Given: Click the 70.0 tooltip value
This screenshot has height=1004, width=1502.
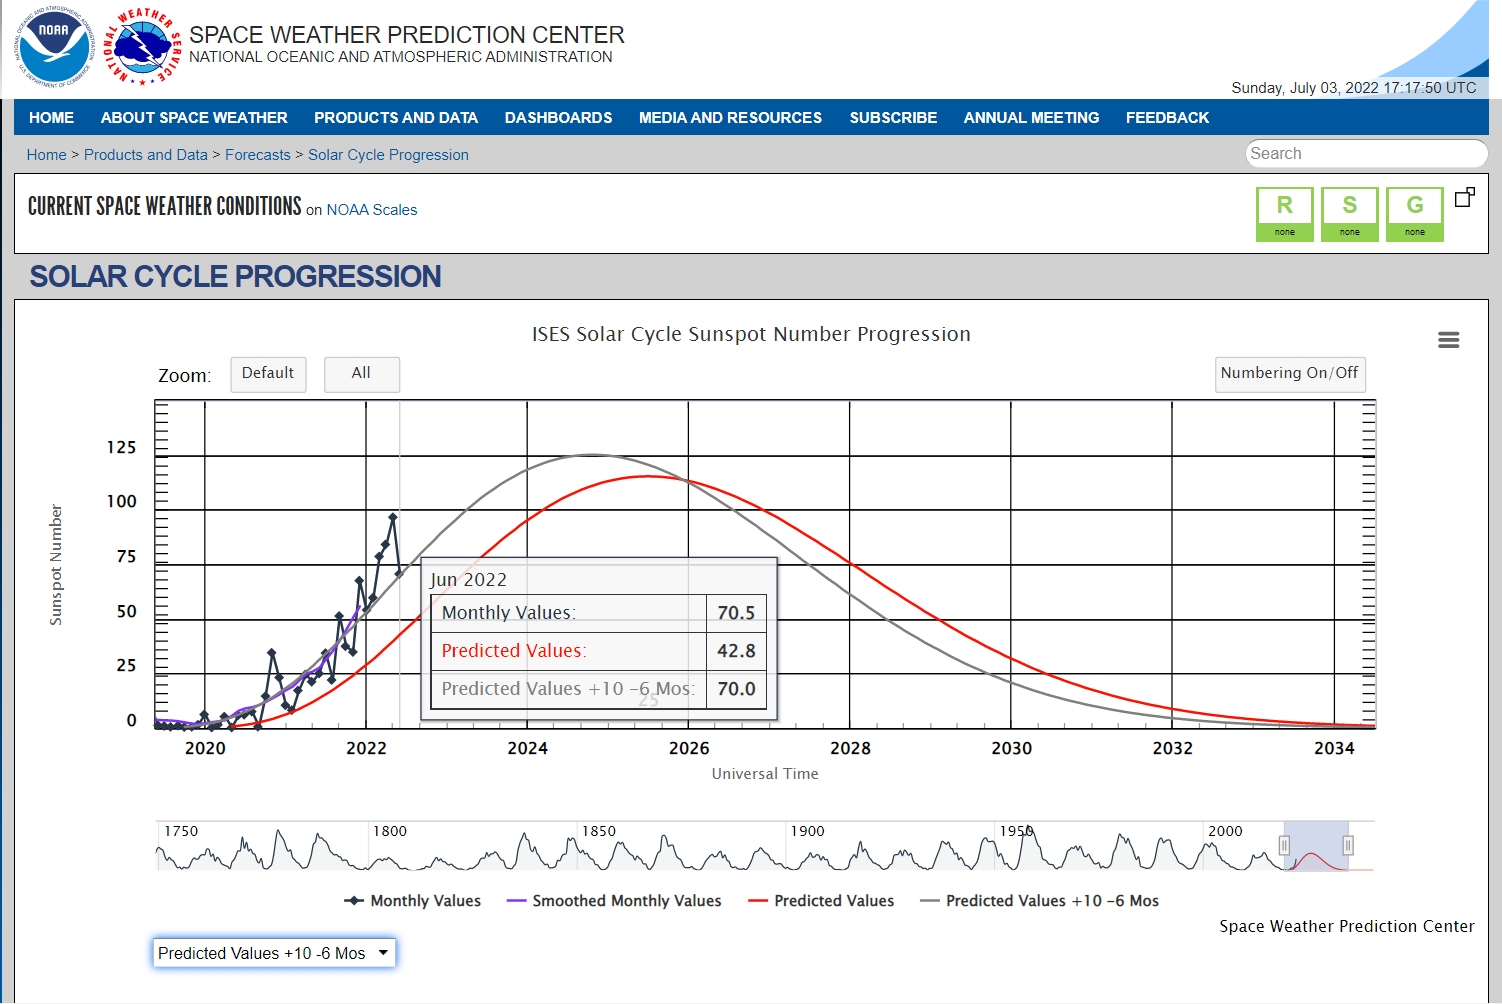Looking at the screenshot, I should [736, 689].
